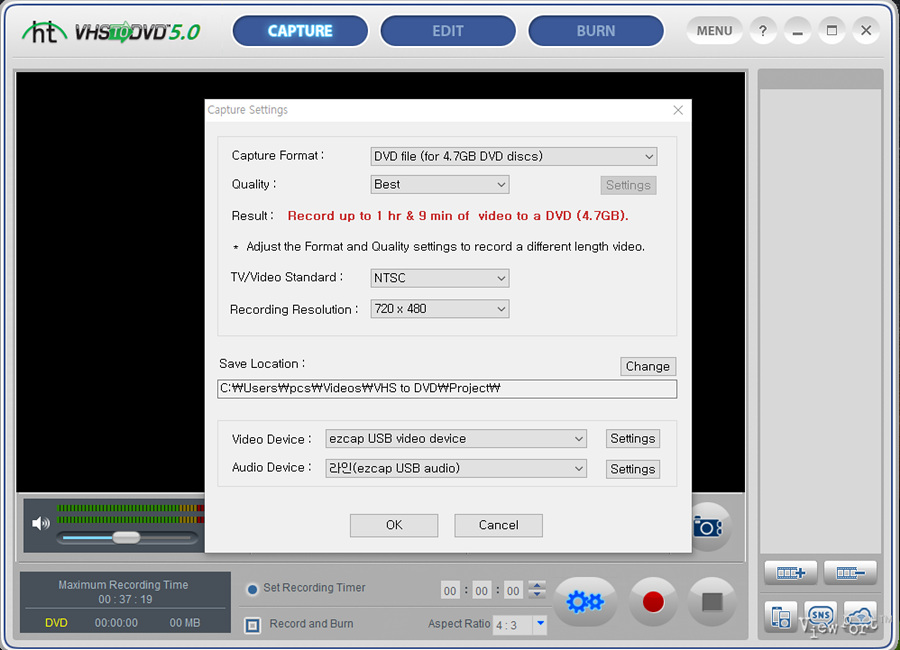Click the Save Location path field
This screenshot has height=650, width=900.
pyautogui.click(x=447, y=389)
